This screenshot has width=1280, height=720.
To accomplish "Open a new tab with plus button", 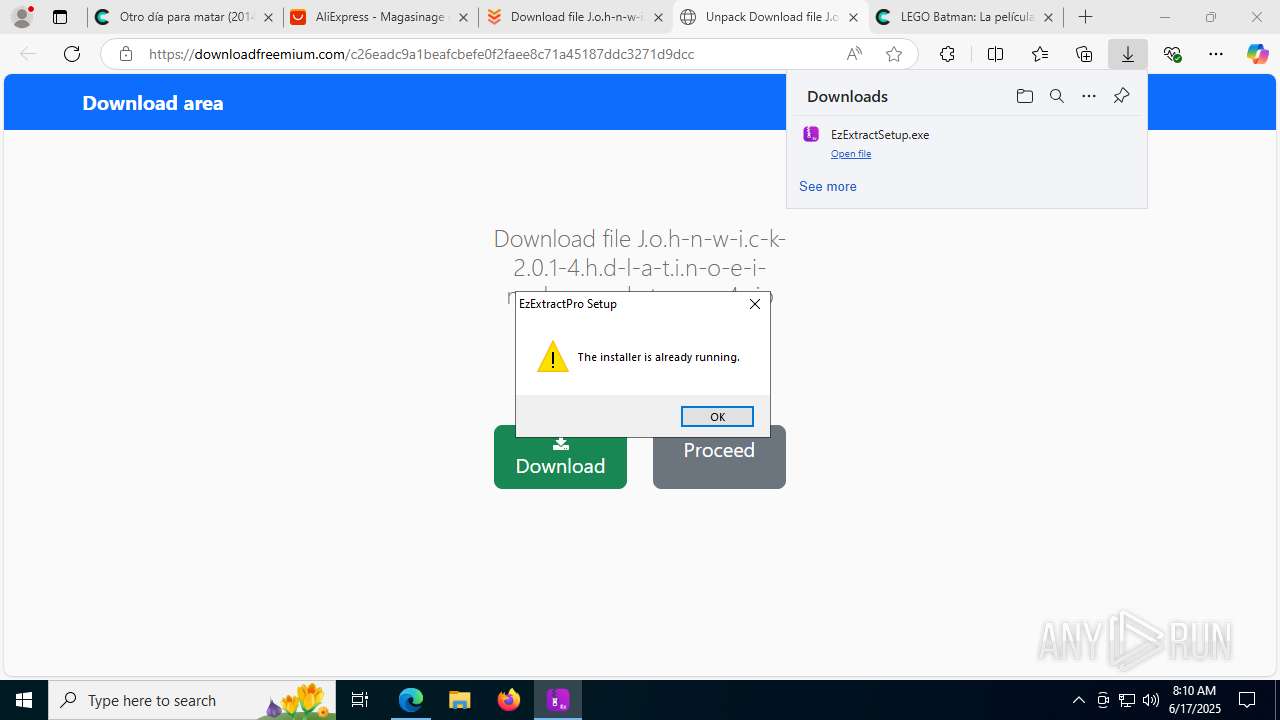I will (x=1085, y=17).
